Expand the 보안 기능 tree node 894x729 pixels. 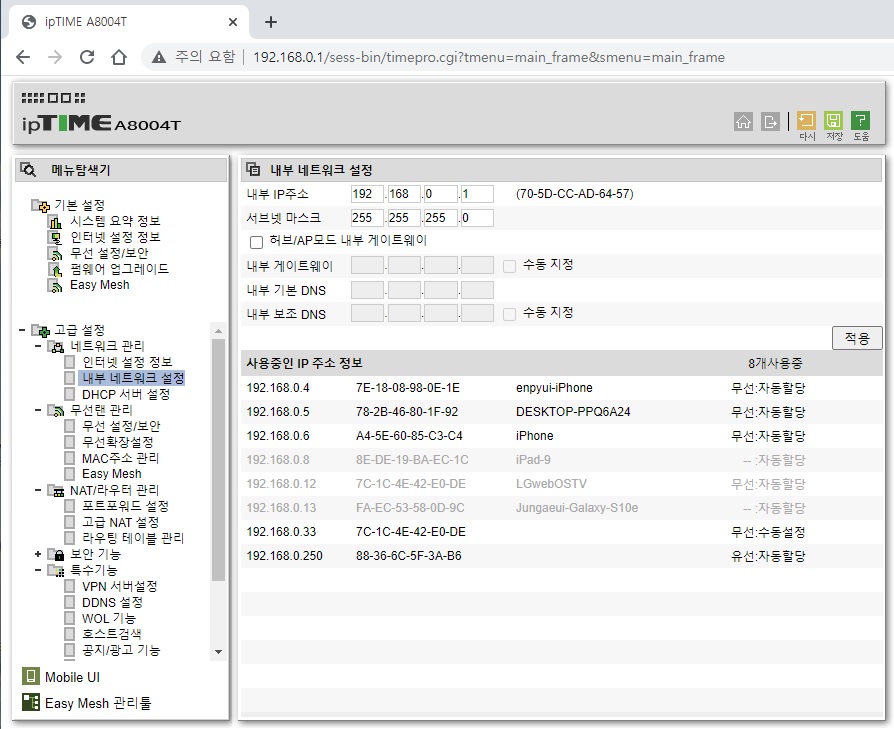coord(38,553)
